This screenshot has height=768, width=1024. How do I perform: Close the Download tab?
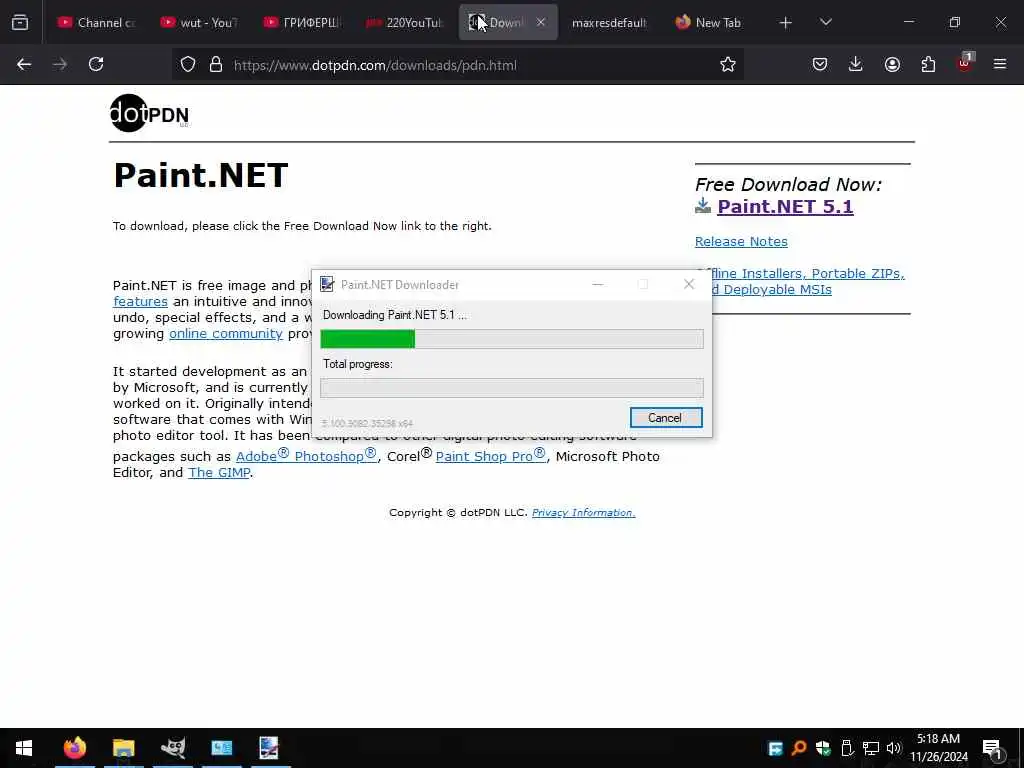pyautogui.click(x=541, y=22)
